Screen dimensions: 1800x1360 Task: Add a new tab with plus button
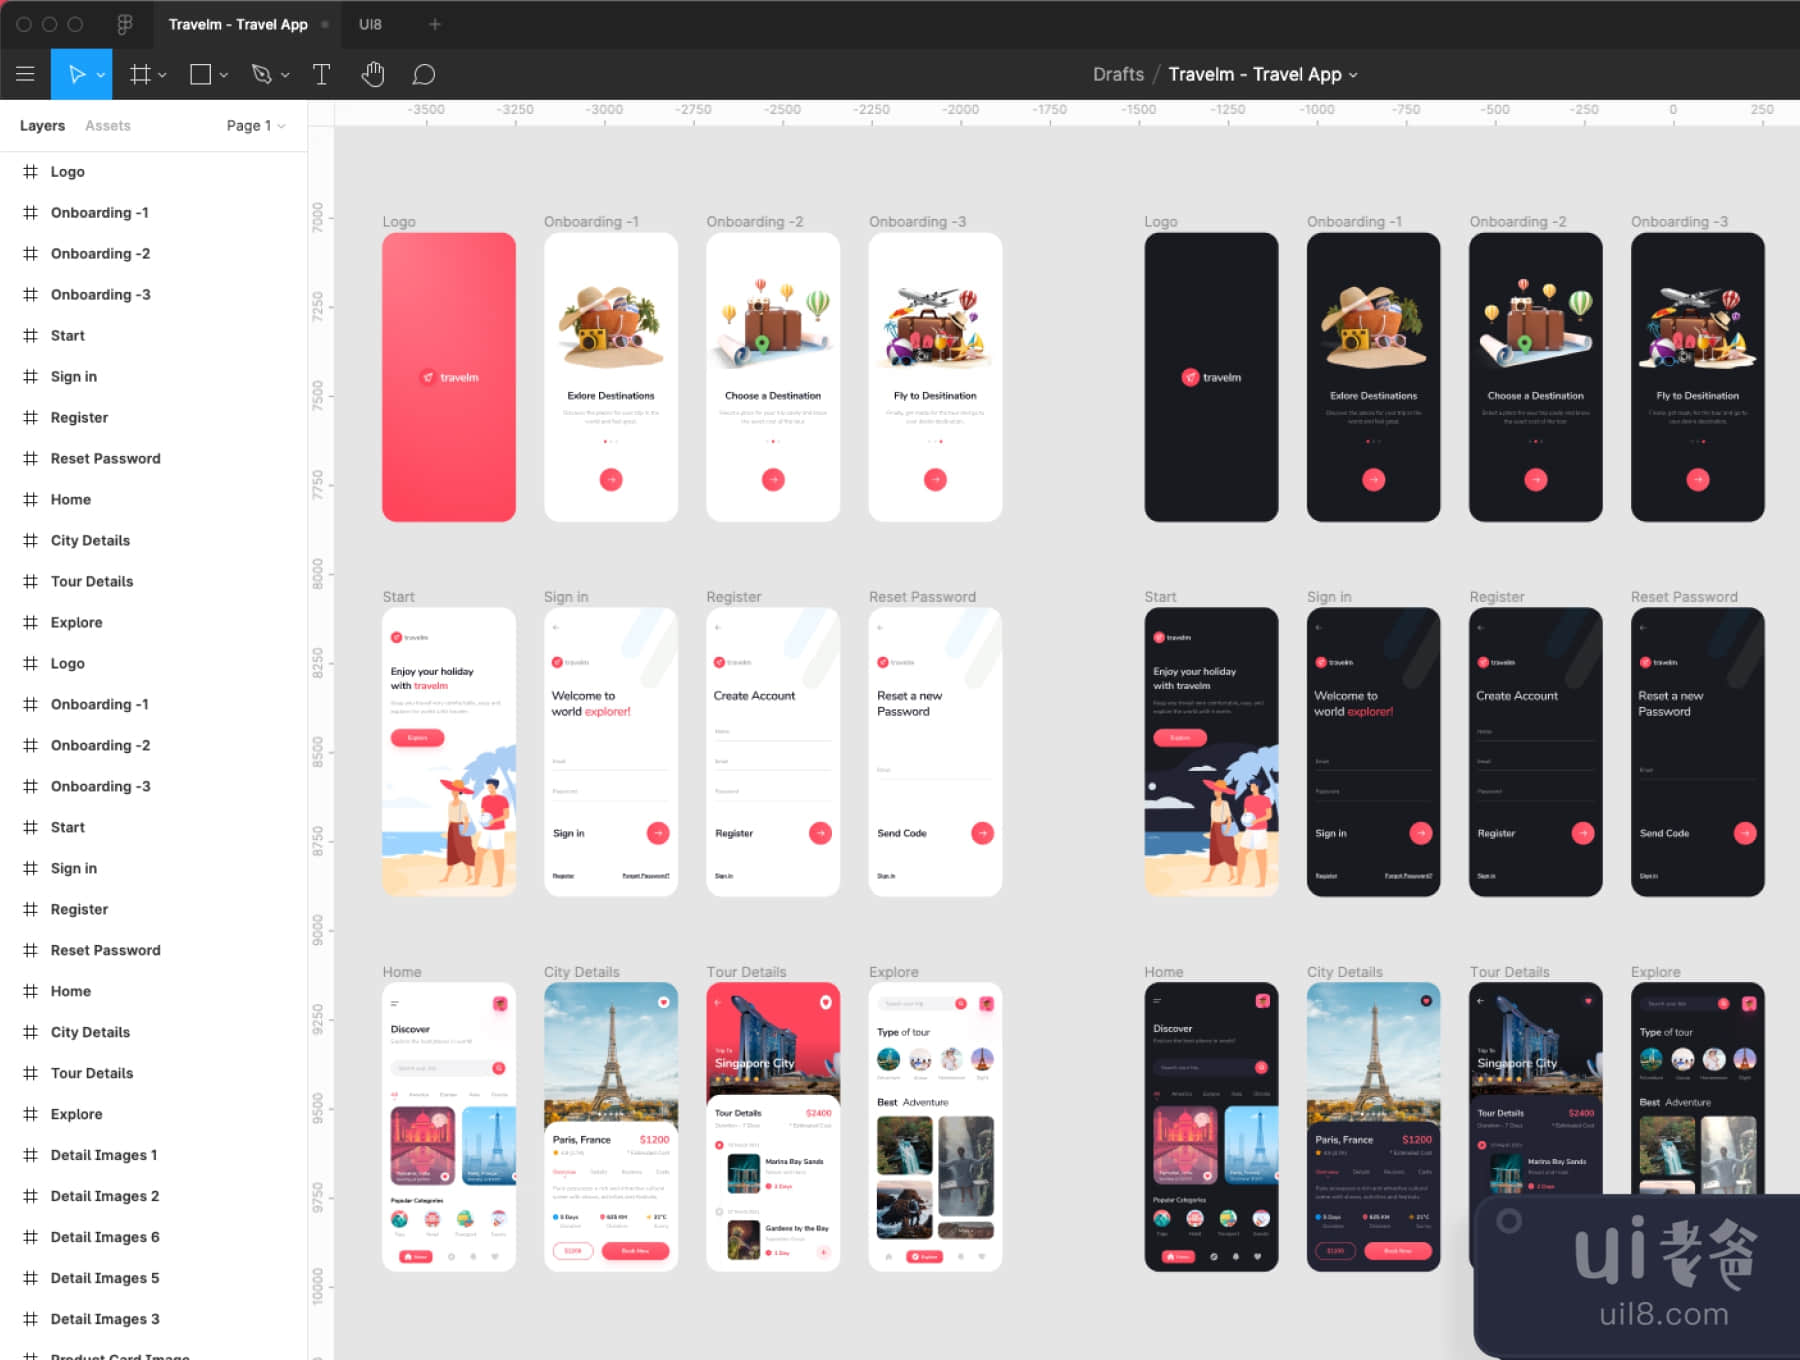[x=434, y=24]
